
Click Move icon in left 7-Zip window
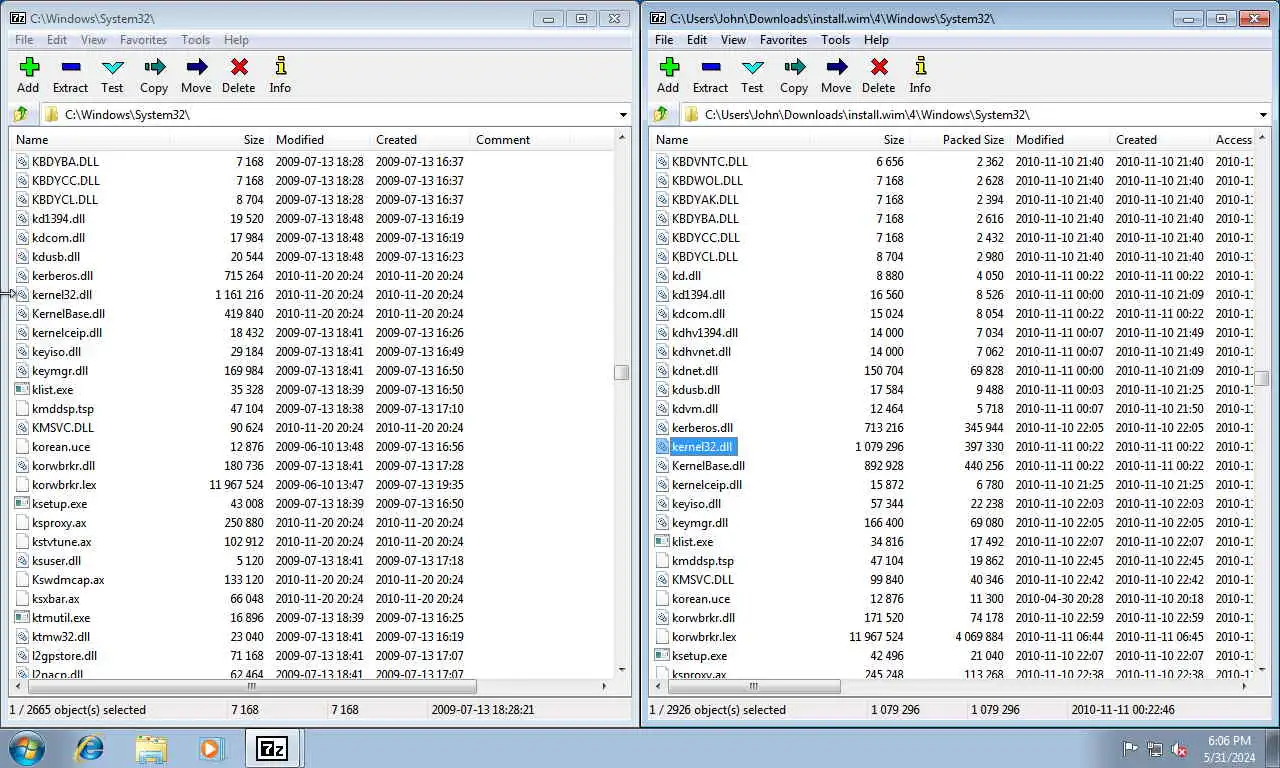tap(196, 67)
